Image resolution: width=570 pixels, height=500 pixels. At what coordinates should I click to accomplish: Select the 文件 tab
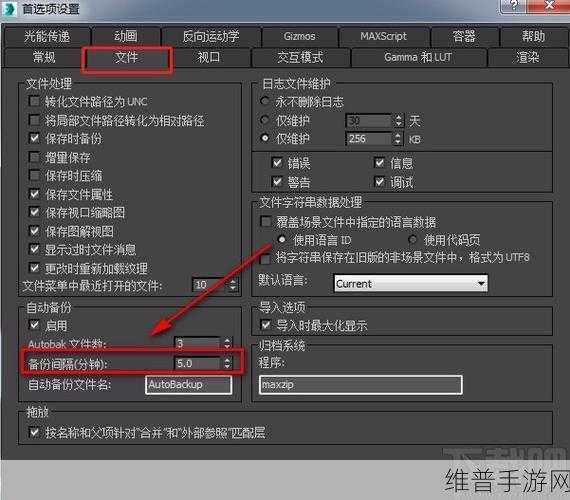tap(127, 57)
